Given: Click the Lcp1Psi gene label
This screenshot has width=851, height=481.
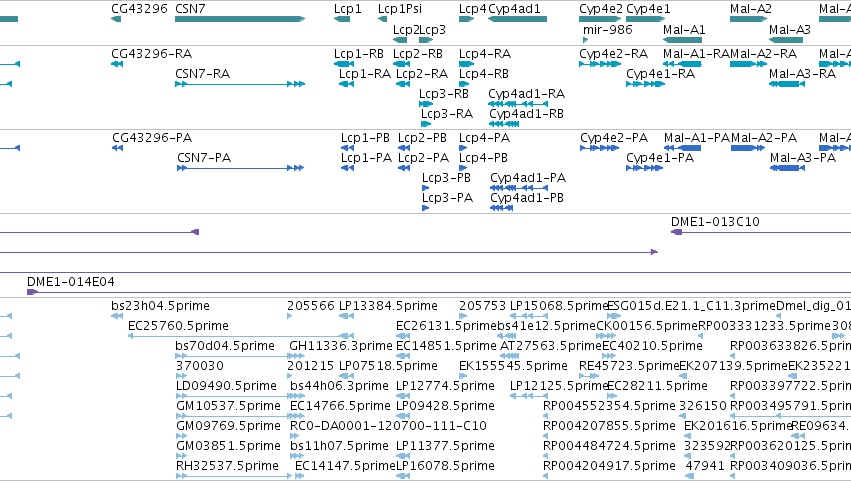Looking at the screenshot, I should pyautogui.click(x=399, y=9).
